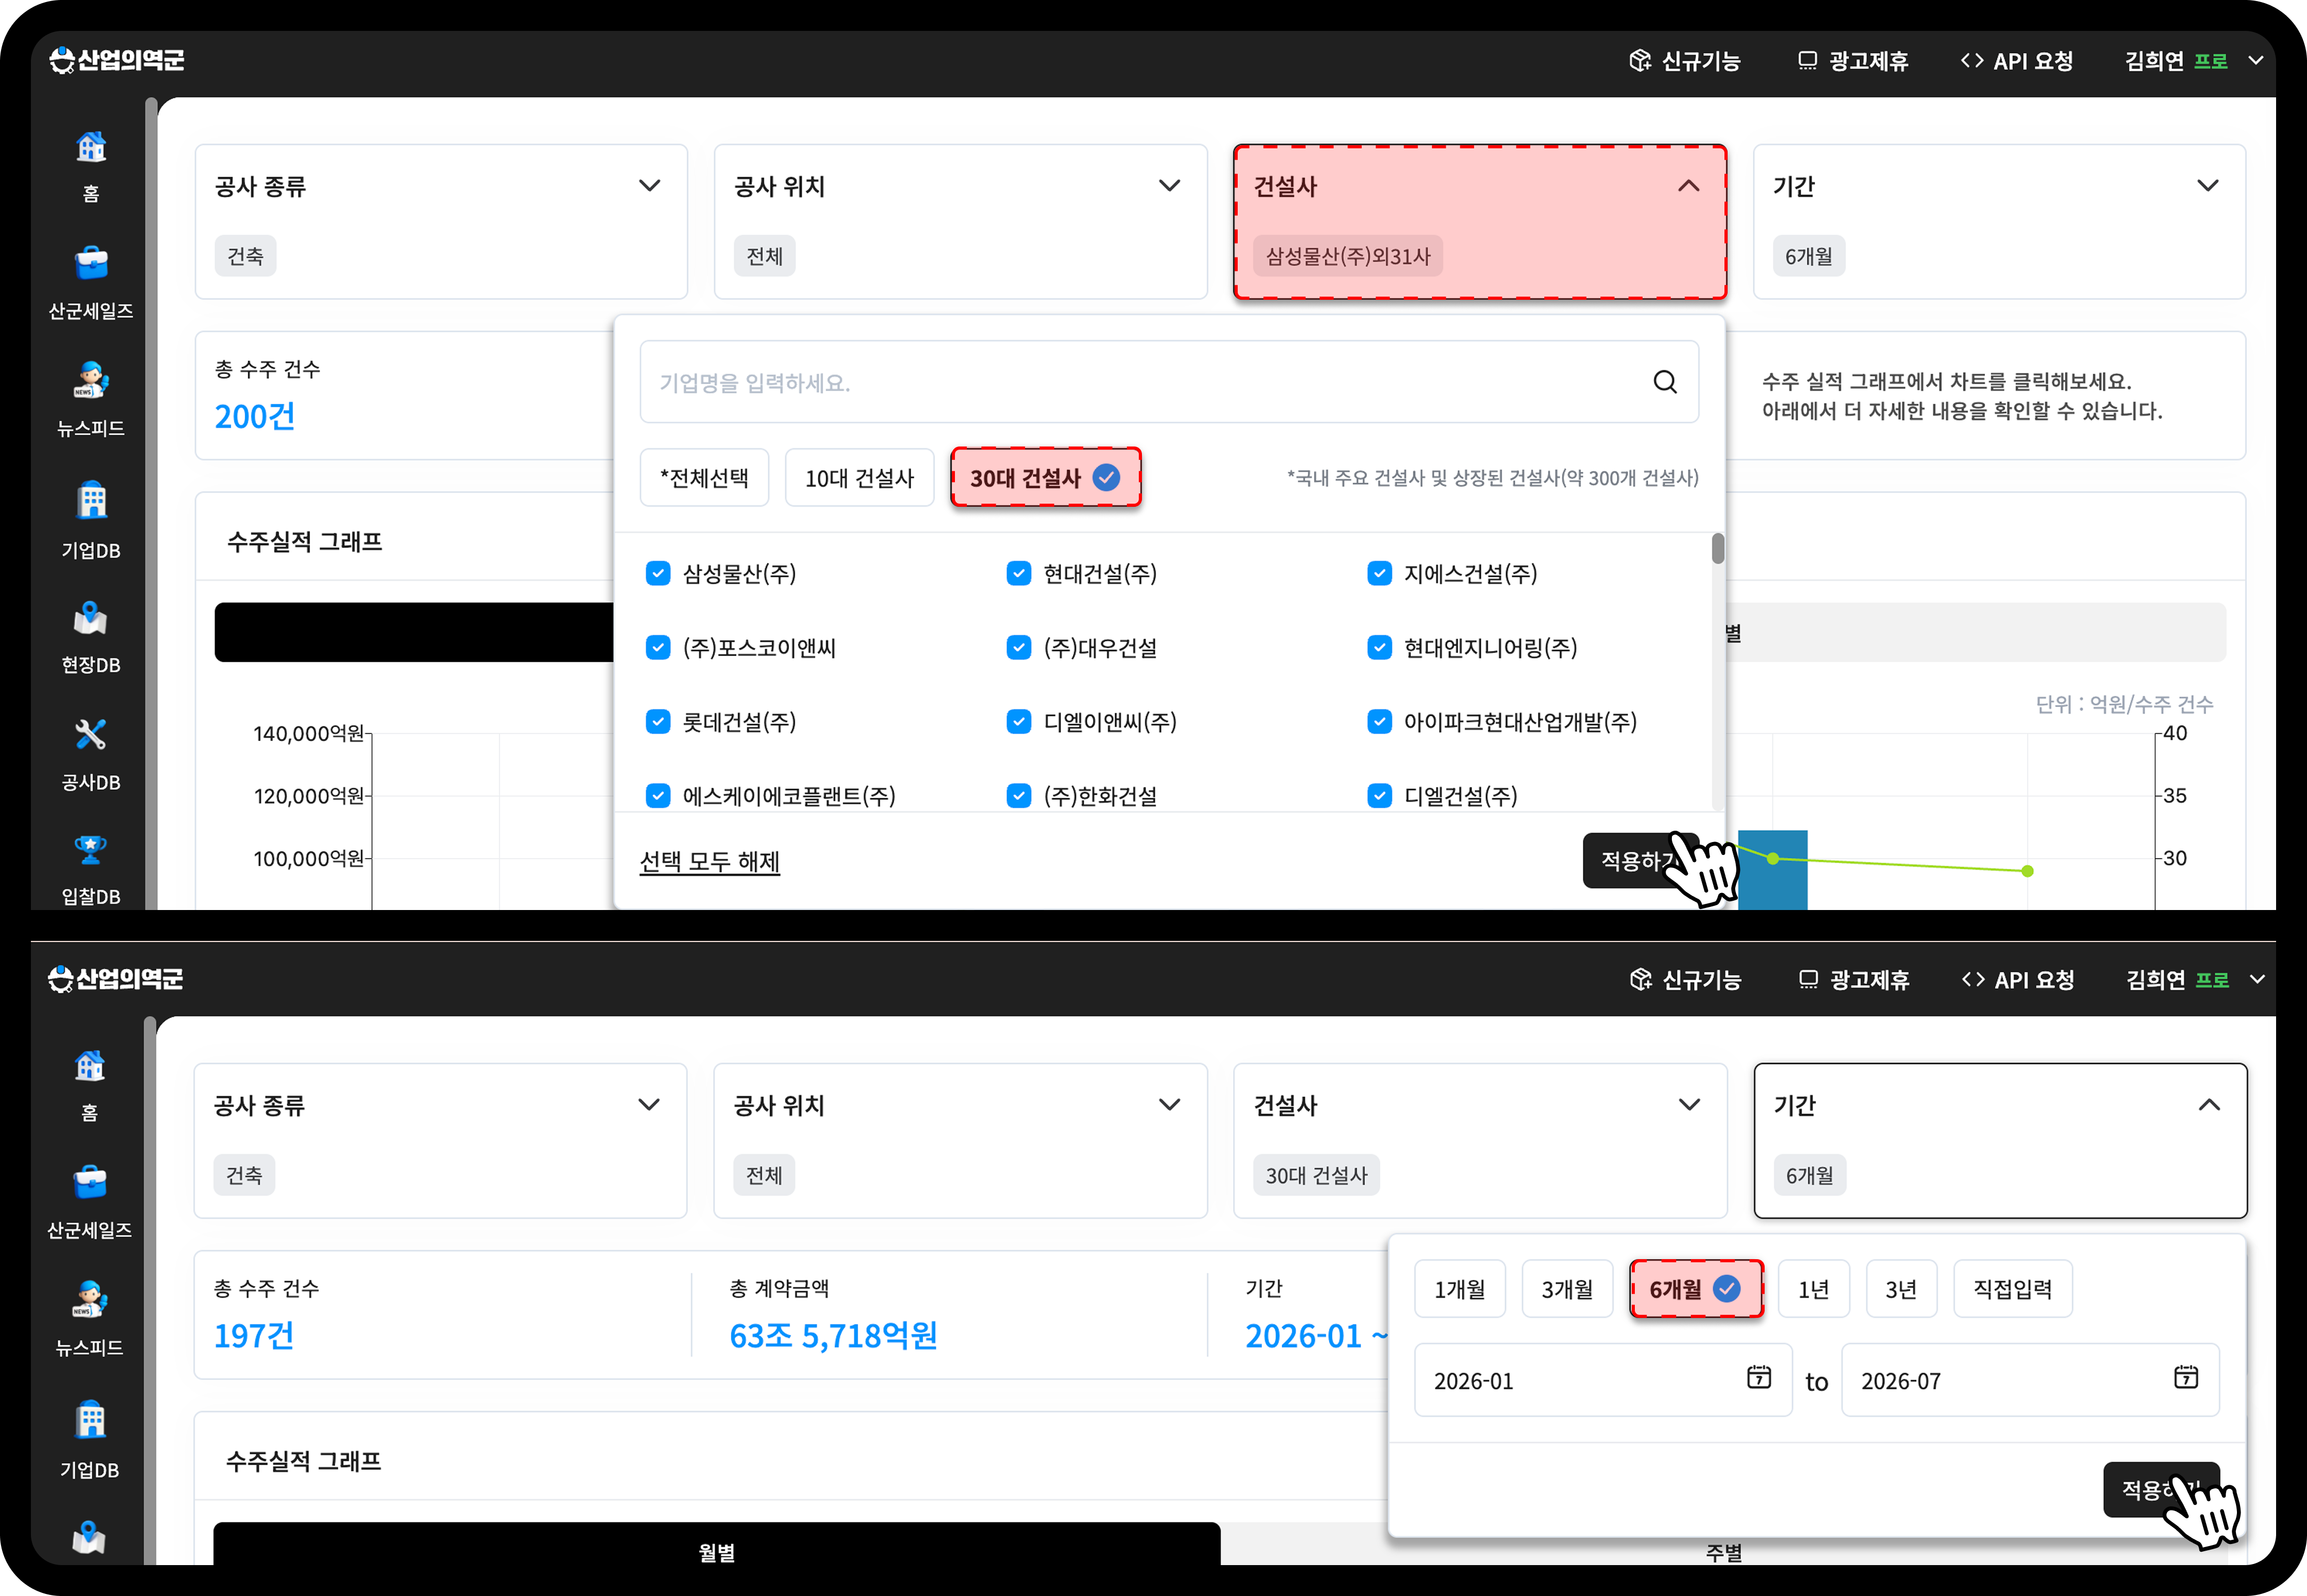2307x1596 pixels.
Task: Click 기업명을 입력하세요 search field
Action: coord(1169,382)
